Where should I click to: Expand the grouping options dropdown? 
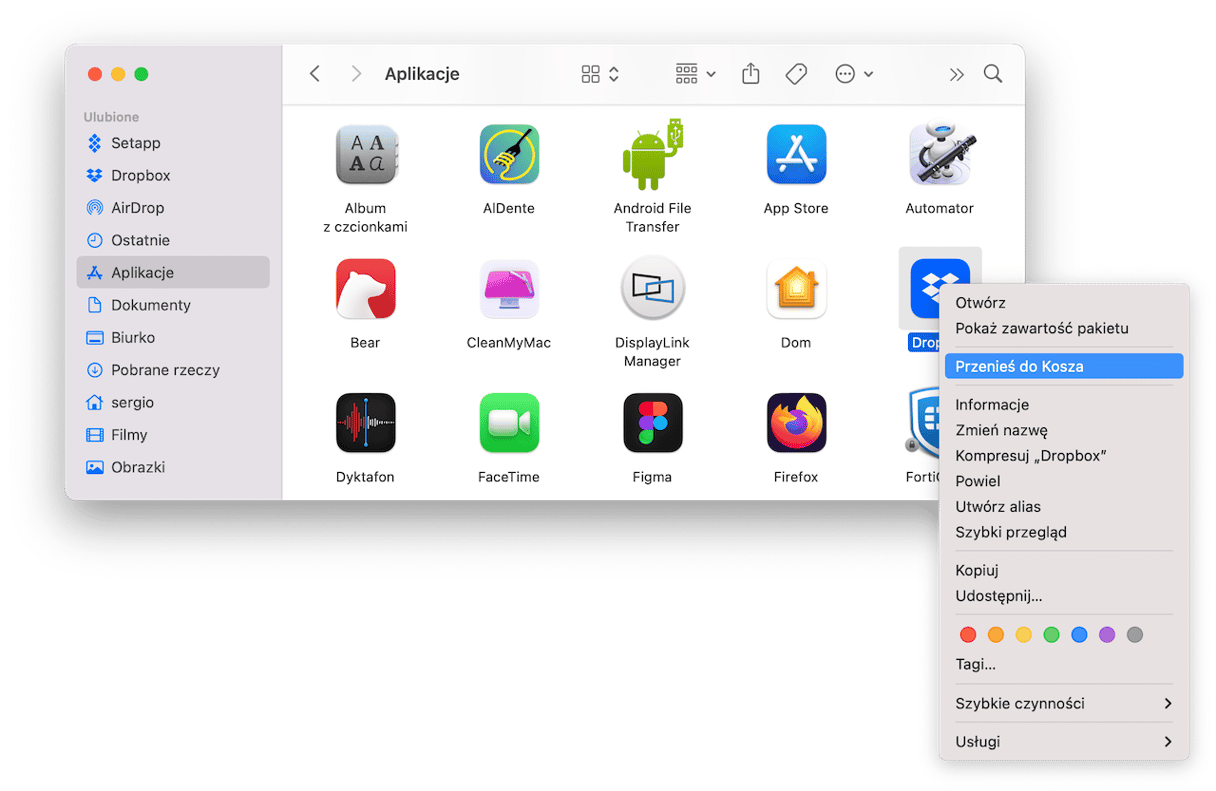coord(696,74)
